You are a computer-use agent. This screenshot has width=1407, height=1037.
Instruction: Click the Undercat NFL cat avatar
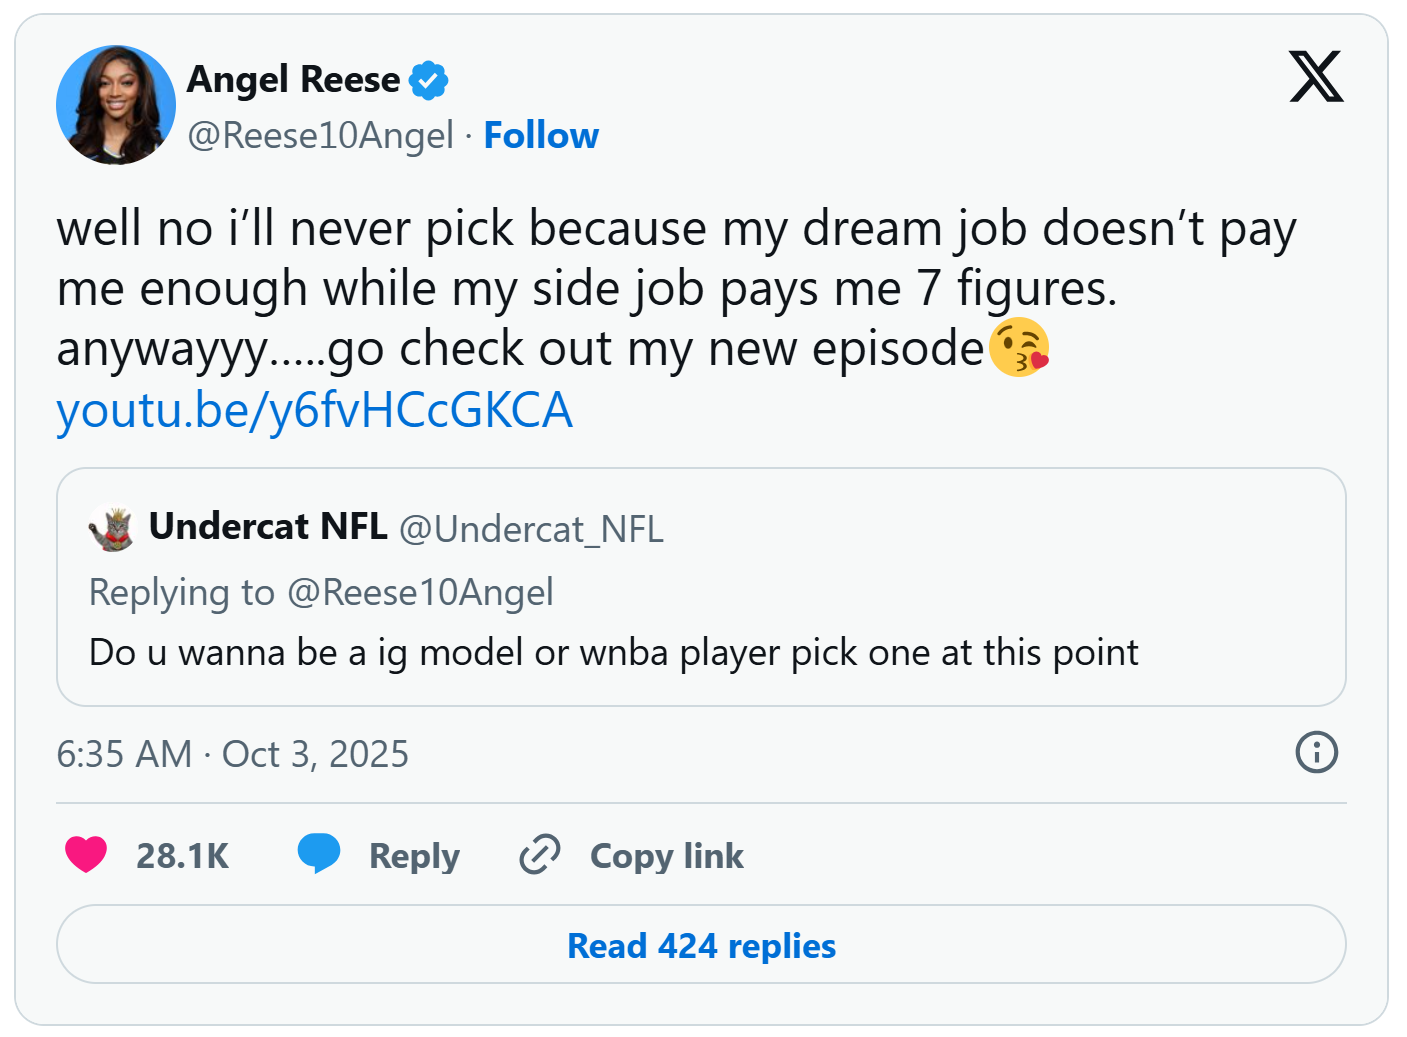pyautogui.click(x=112, y=528)
